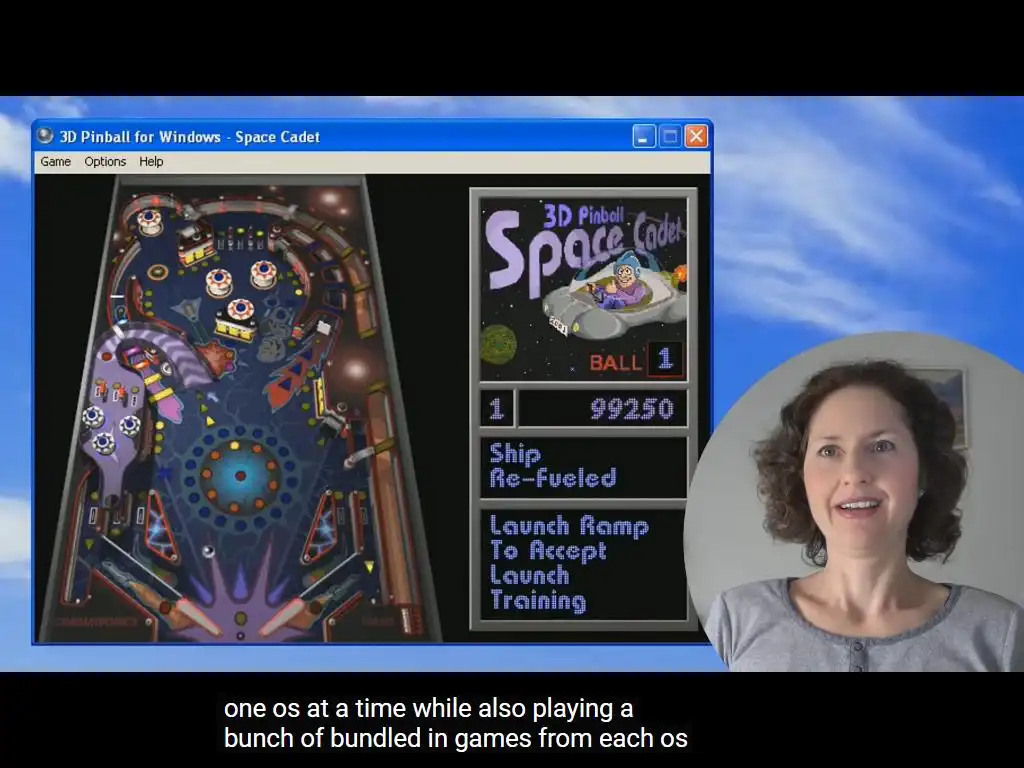
Task: Click the score value 99250
Action: pyautogui.click(x=632, y=409)
